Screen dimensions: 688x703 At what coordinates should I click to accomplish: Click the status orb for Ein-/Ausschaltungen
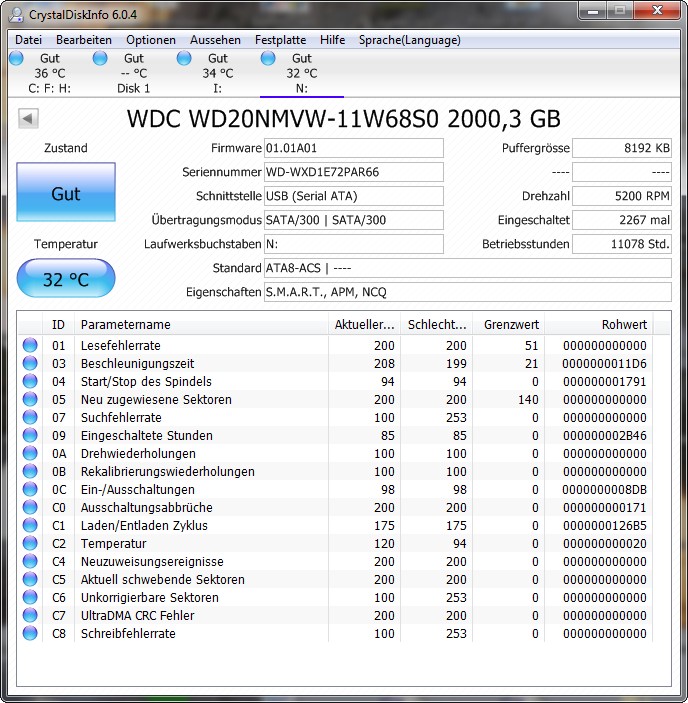click(30, 489)
